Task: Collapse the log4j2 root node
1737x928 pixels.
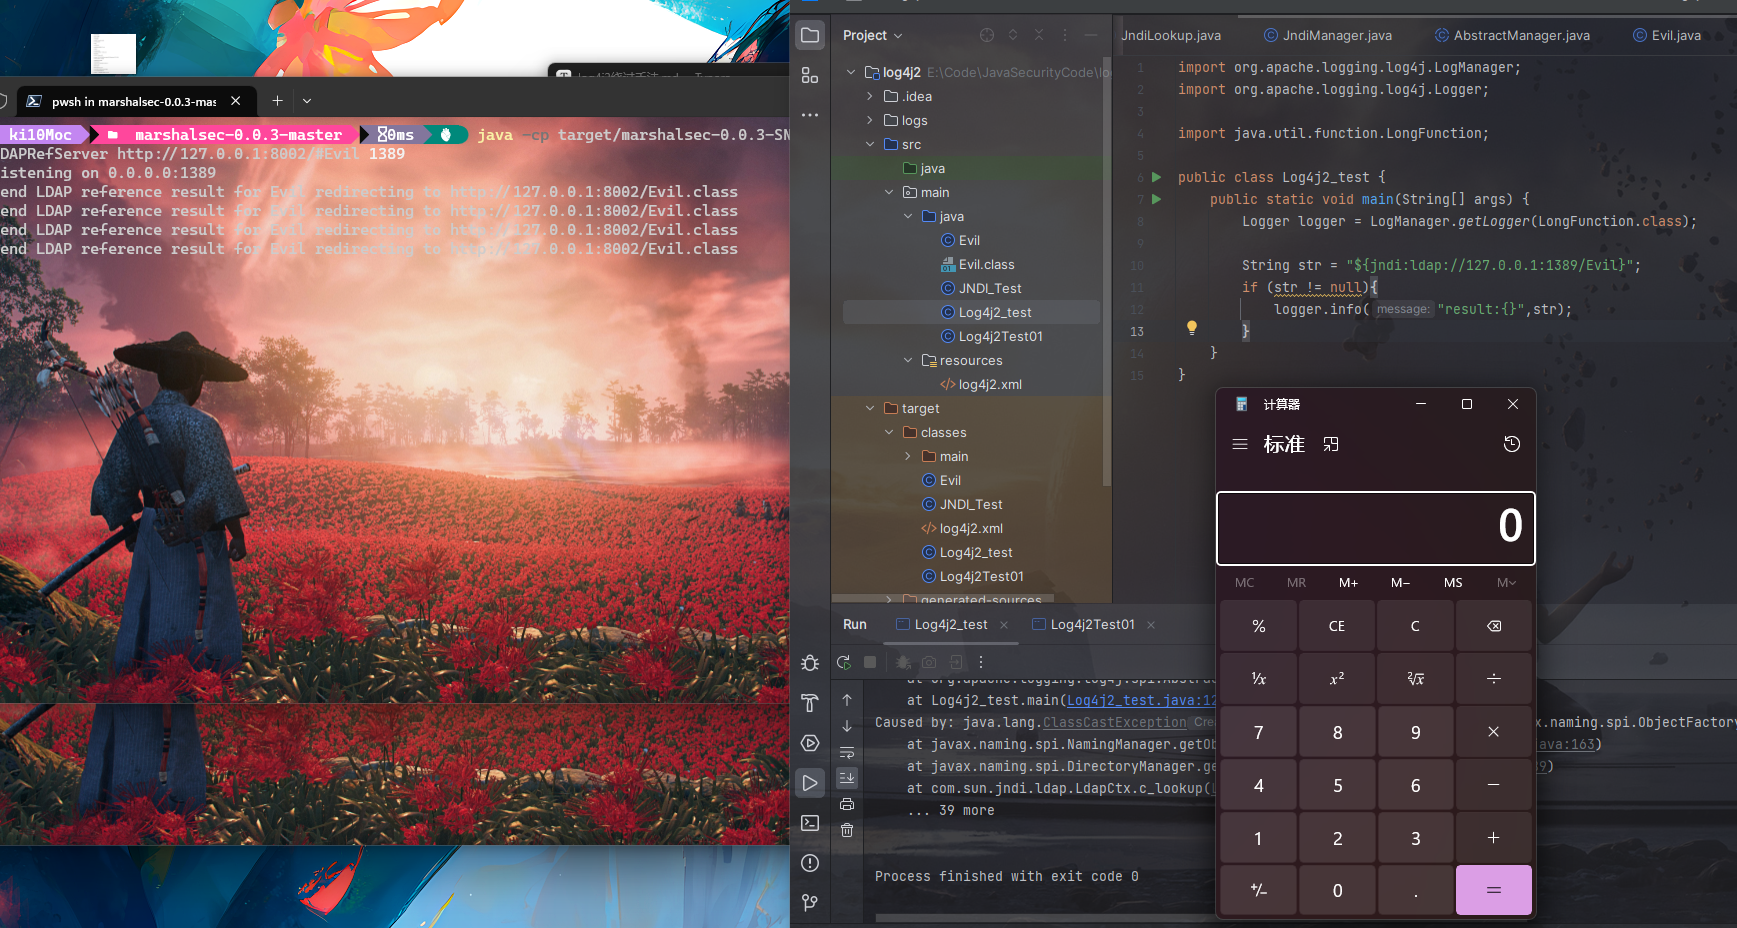Action: tap(851, 72)
